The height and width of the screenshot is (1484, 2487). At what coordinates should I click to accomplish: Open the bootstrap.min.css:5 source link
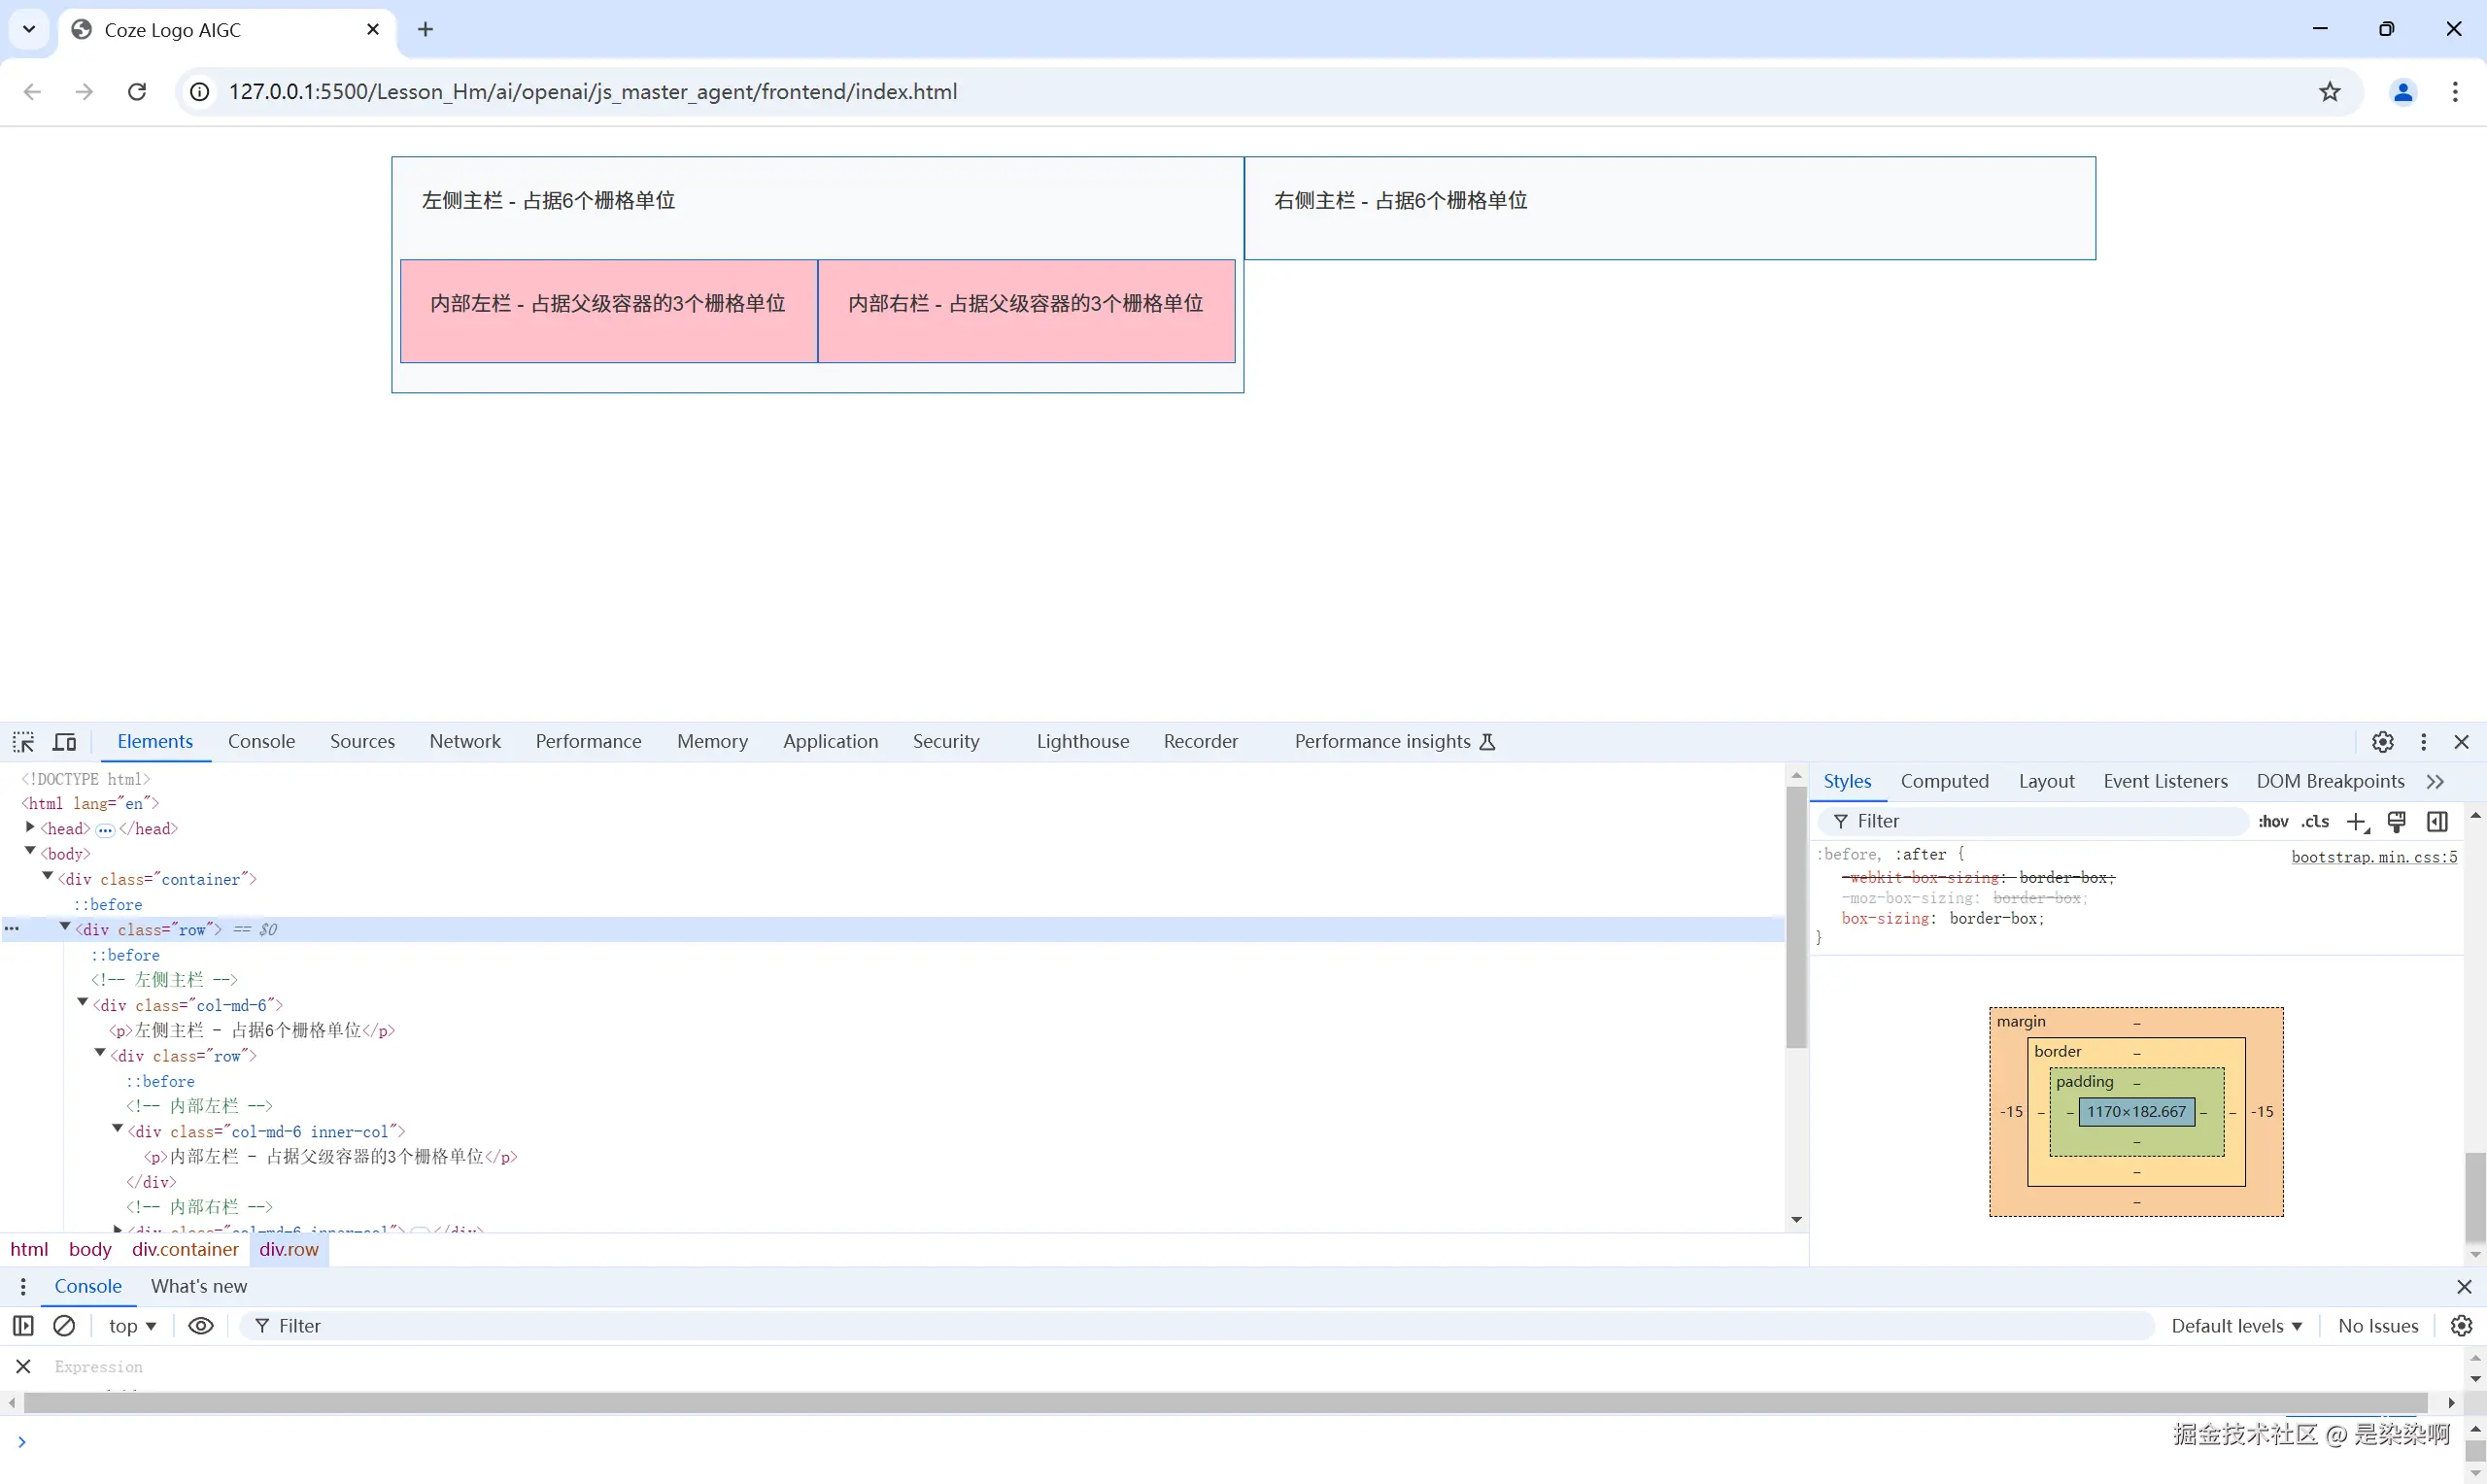point(2374,857)
